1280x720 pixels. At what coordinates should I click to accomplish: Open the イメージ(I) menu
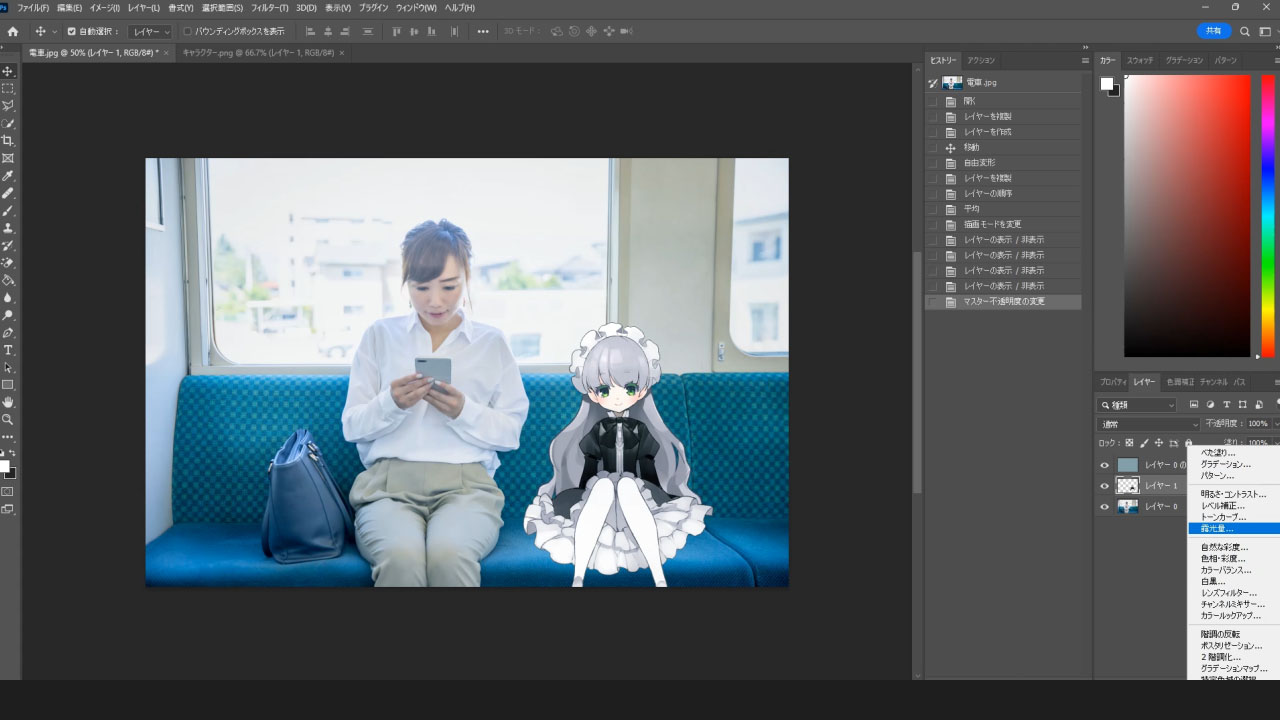(105, 8)
